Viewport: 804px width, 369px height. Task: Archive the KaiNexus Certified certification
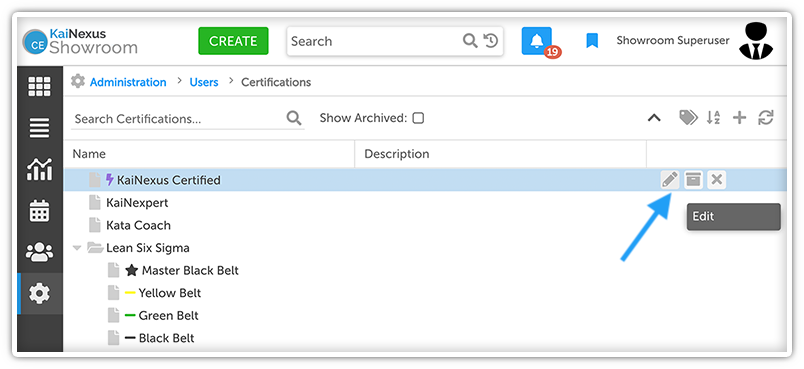coord(693,180)
